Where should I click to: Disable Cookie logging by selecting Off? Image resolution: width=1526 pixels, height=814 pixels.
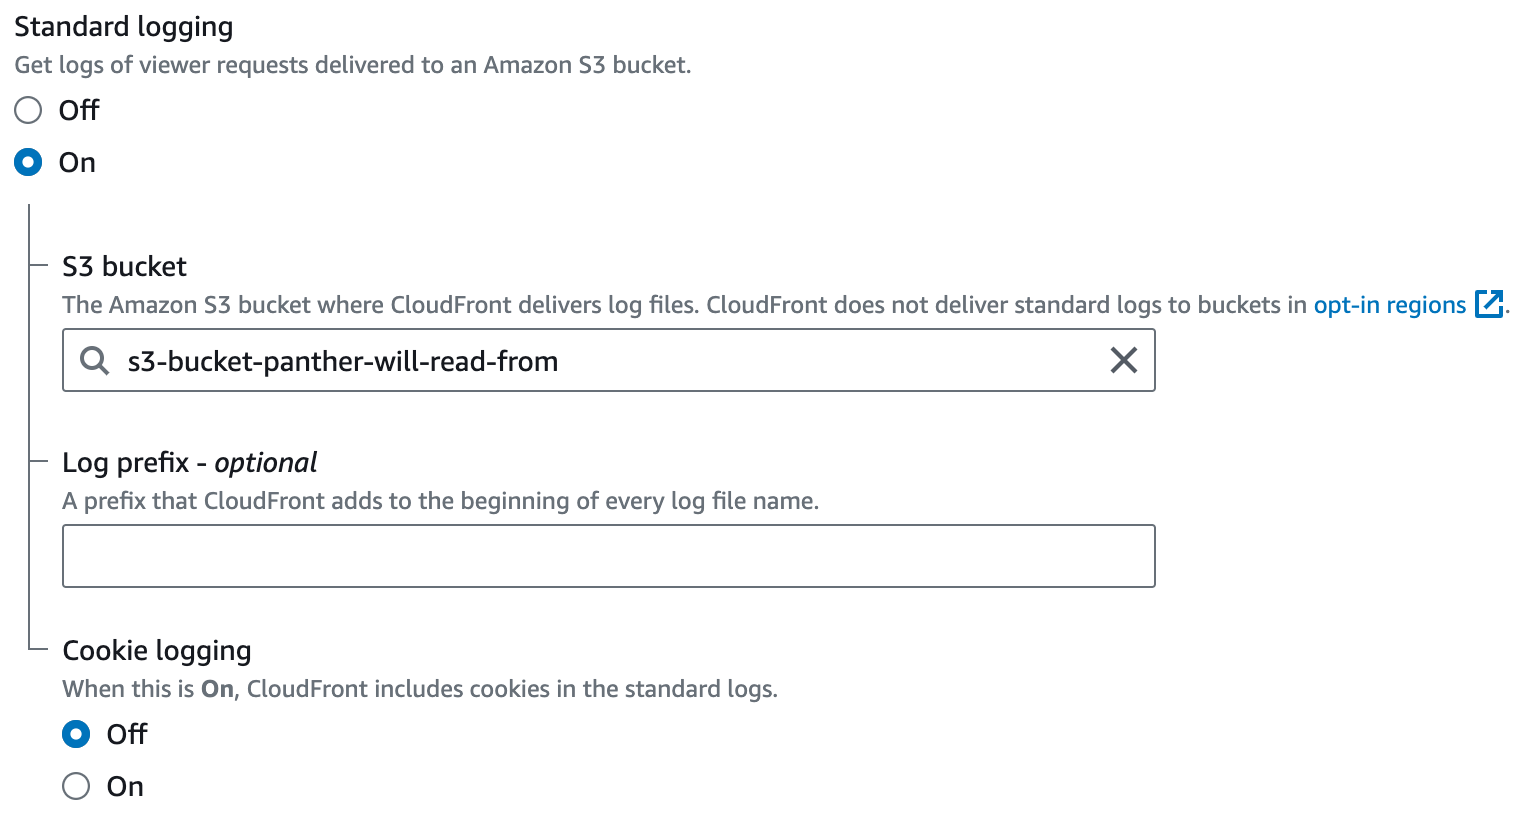tap(75, 733)
